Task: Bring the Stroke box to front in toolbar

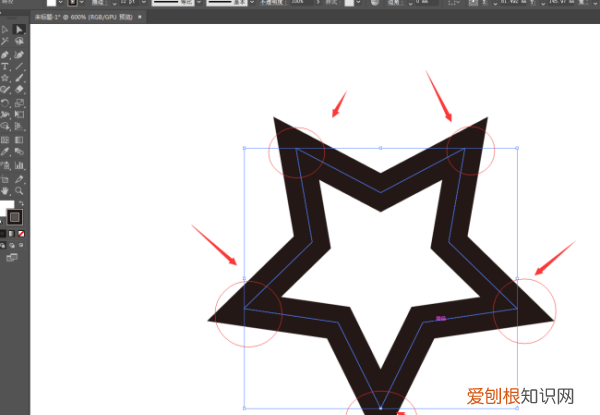Action: [15, 217]
